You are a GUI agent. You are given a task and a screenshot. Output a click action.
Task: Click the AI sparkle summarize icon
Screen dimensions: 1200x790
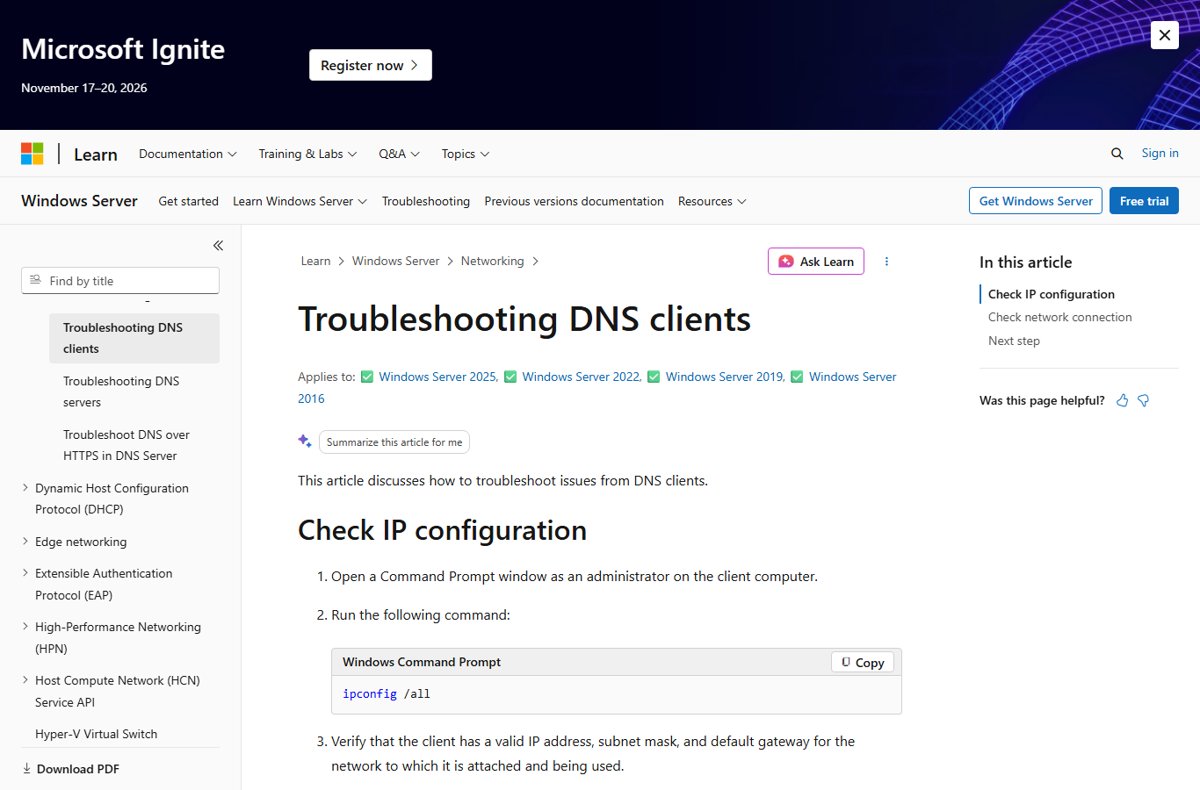tap(305, 441)
